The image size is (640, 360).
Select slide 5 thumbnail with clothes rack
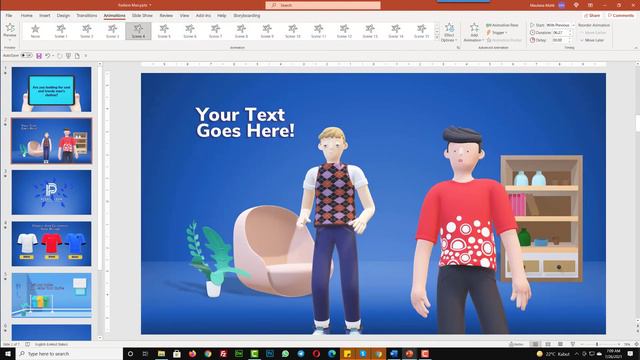[51, 296]
